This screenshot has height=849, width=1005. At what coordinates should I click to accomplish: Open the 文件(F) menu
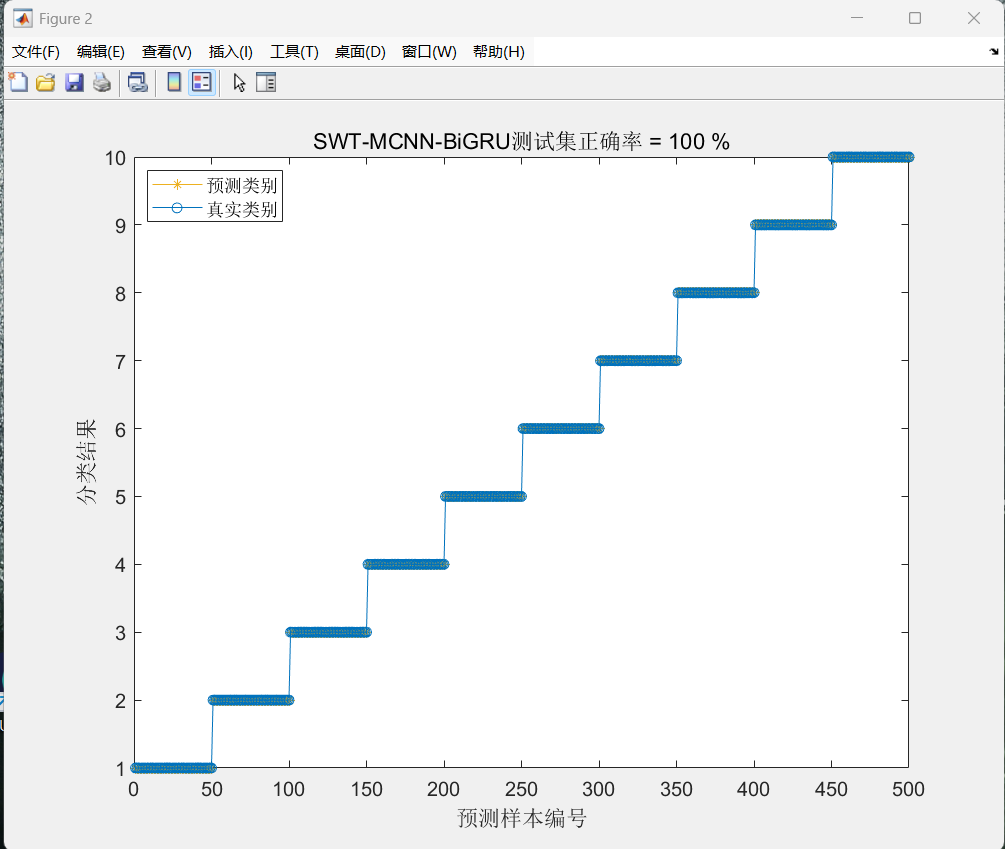pyautogui.click(x=35, y=51)
